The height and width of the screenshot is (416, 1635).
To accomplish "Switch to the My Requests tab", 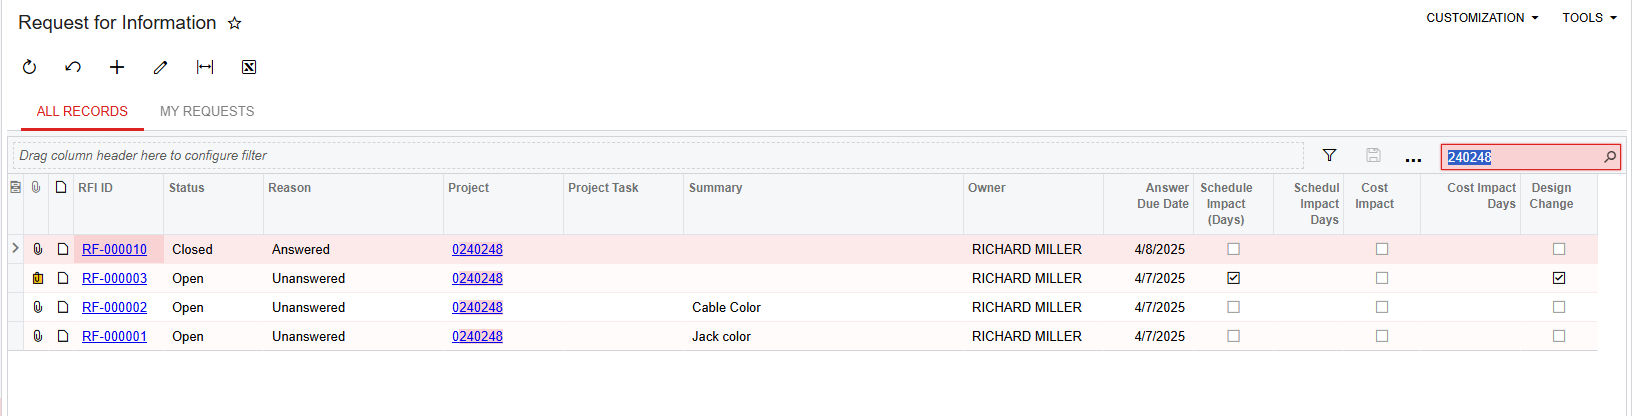I will point(207,111).
